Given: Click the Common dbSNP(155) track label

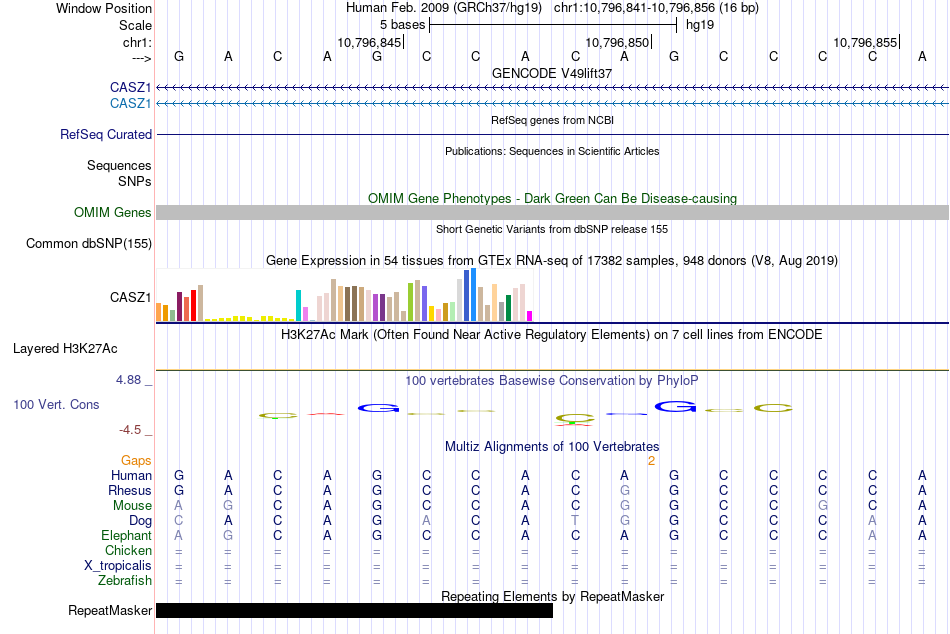Looking at the screenshot, I should pos(89,244).
